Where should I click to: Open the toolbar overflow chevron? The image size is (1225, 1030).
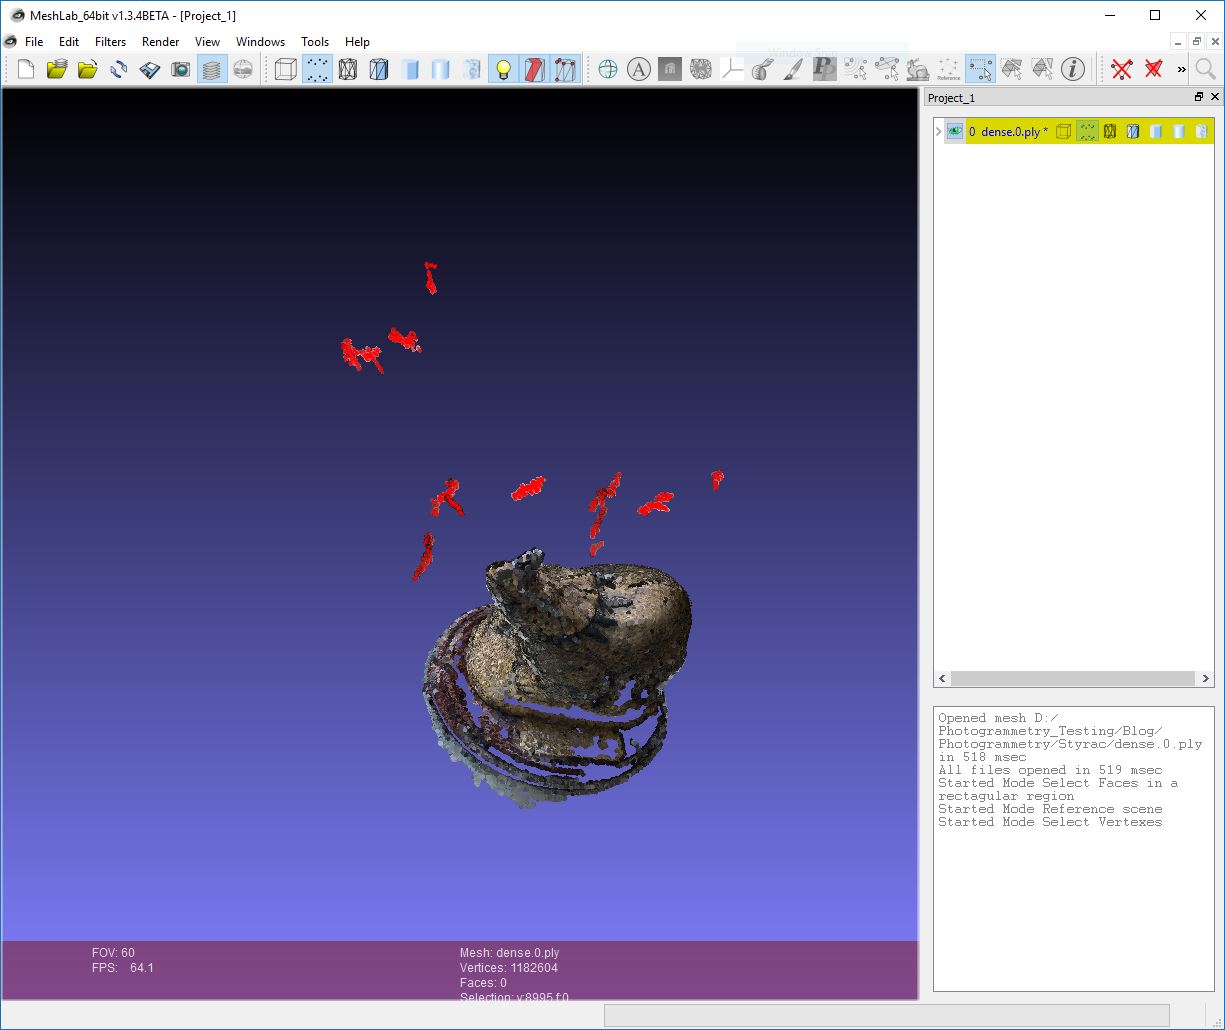tap(1181, 68)
